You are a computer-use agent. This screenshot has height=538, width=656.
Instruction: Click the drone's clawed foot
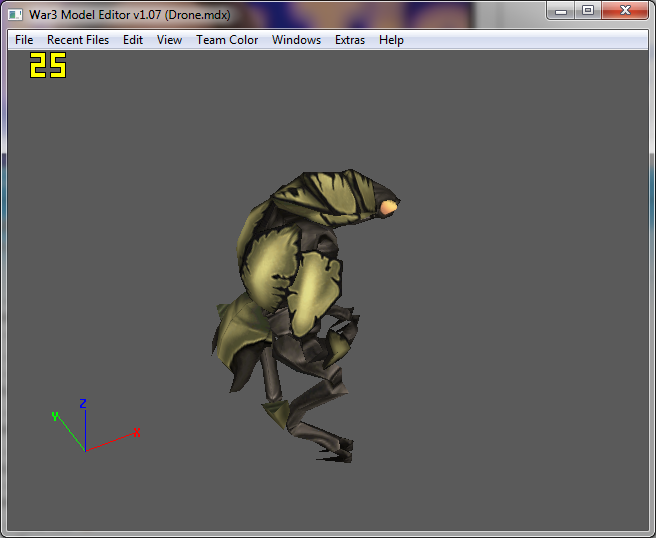tap(337, 451)
